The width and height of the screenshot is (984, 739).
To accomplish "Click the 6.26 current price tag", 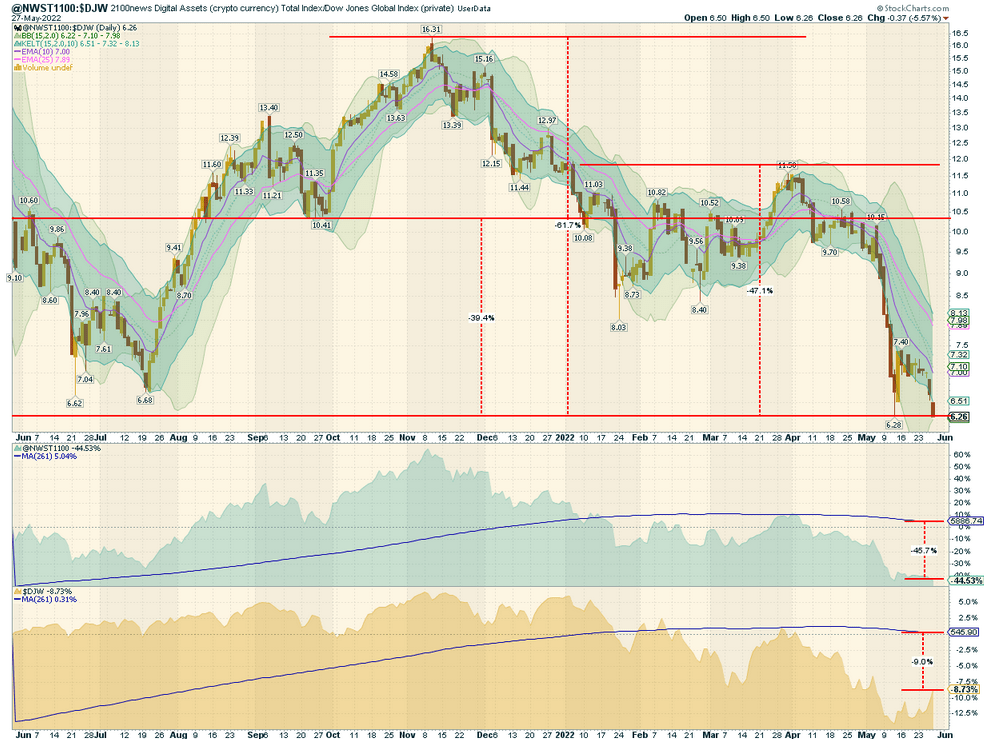I will [958, 417].
